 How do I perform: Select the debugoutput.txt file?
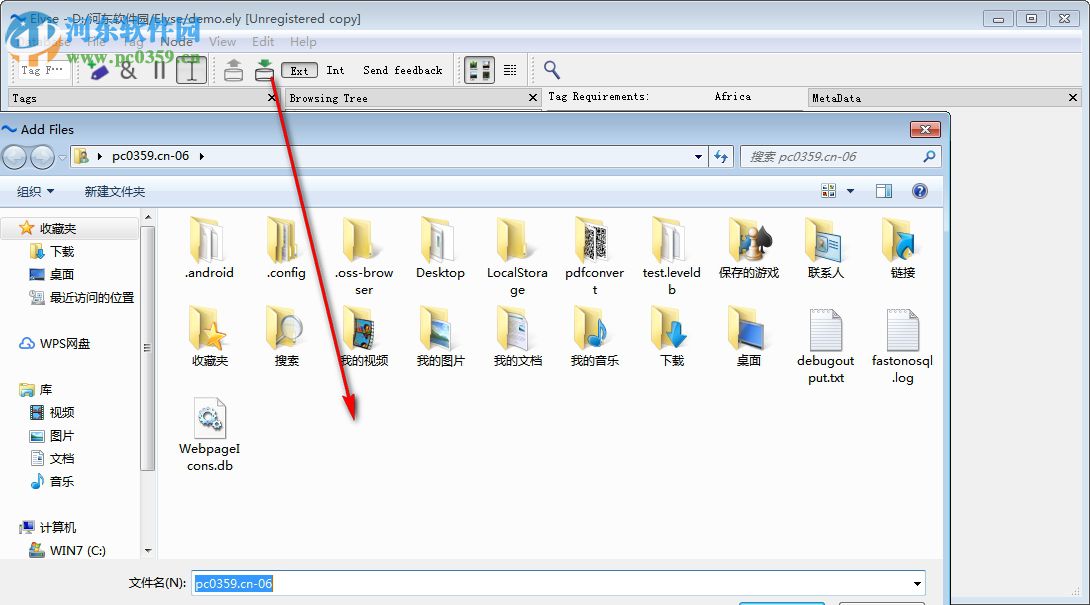pyautogui.click(x=825, y=346)
